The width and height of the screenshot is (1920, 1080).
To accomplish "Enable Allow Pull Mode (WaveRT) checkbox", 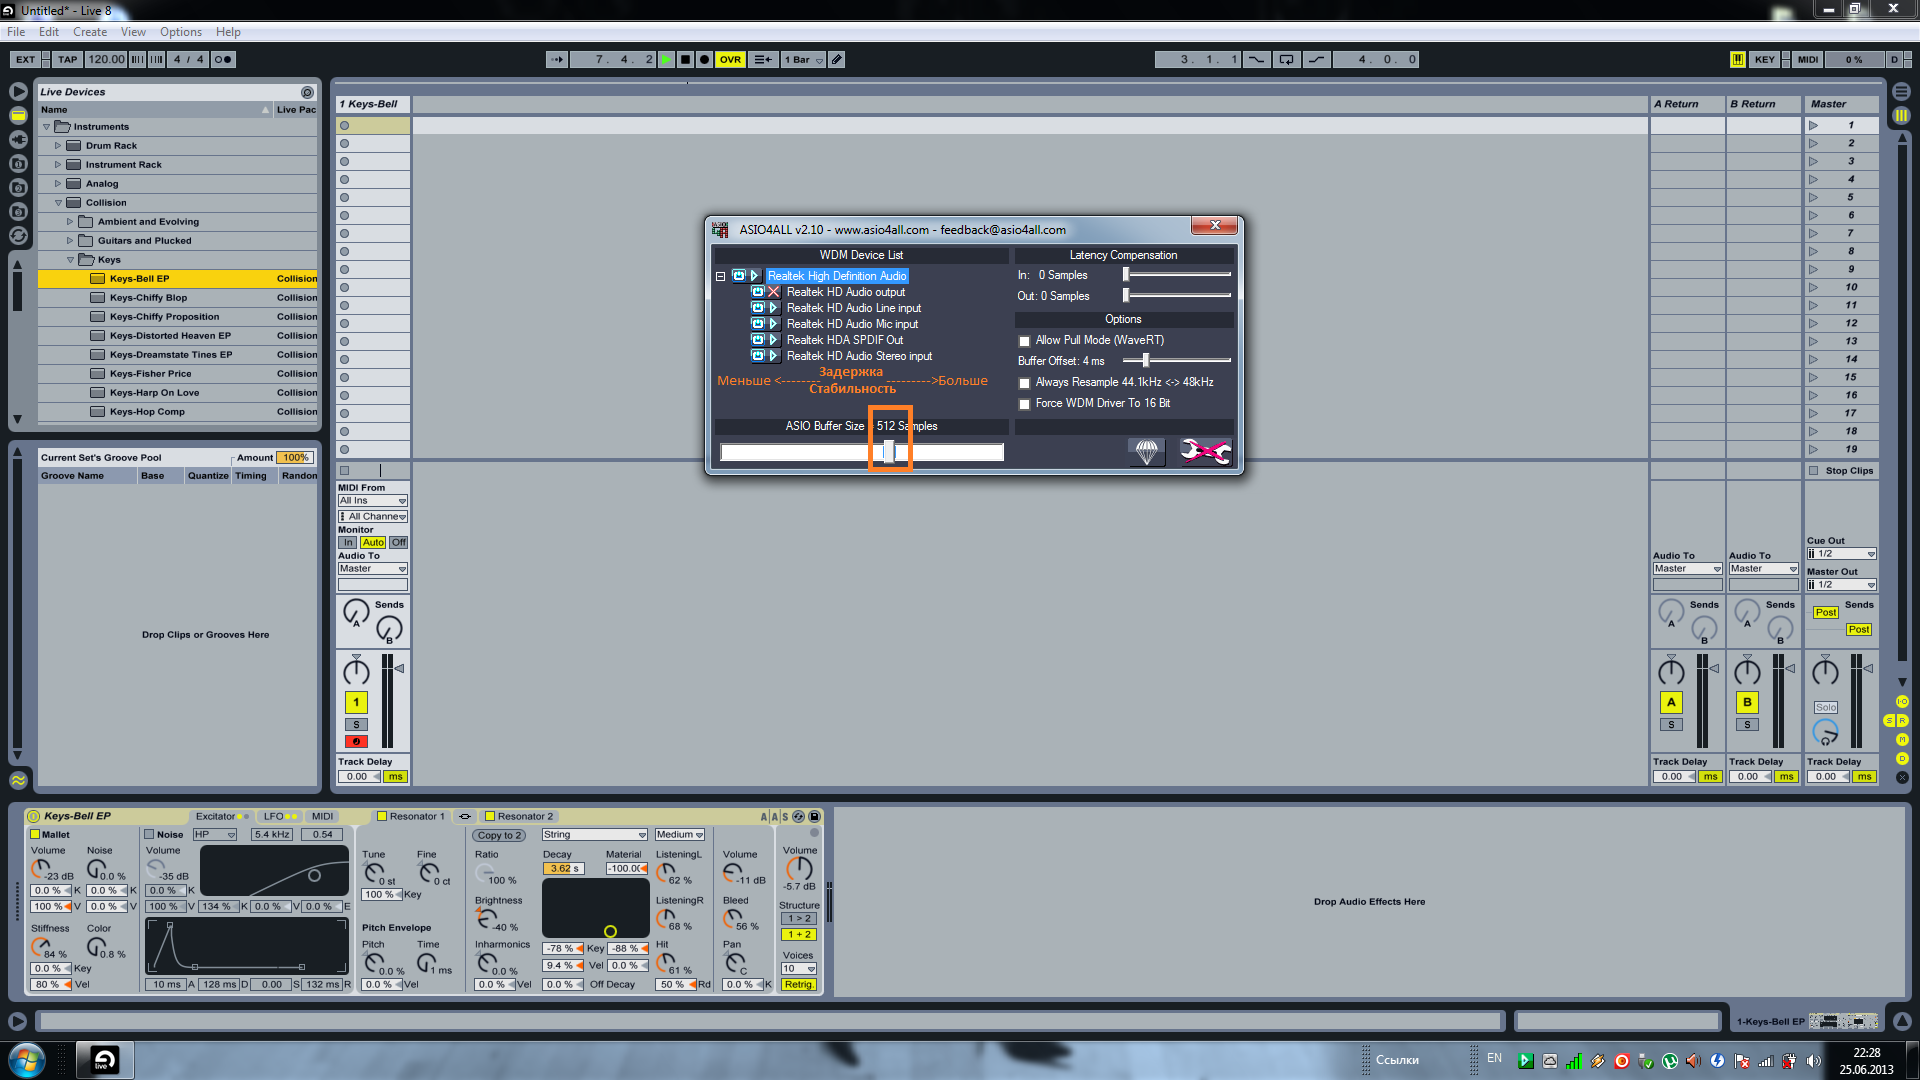I will coord(1024,341).
